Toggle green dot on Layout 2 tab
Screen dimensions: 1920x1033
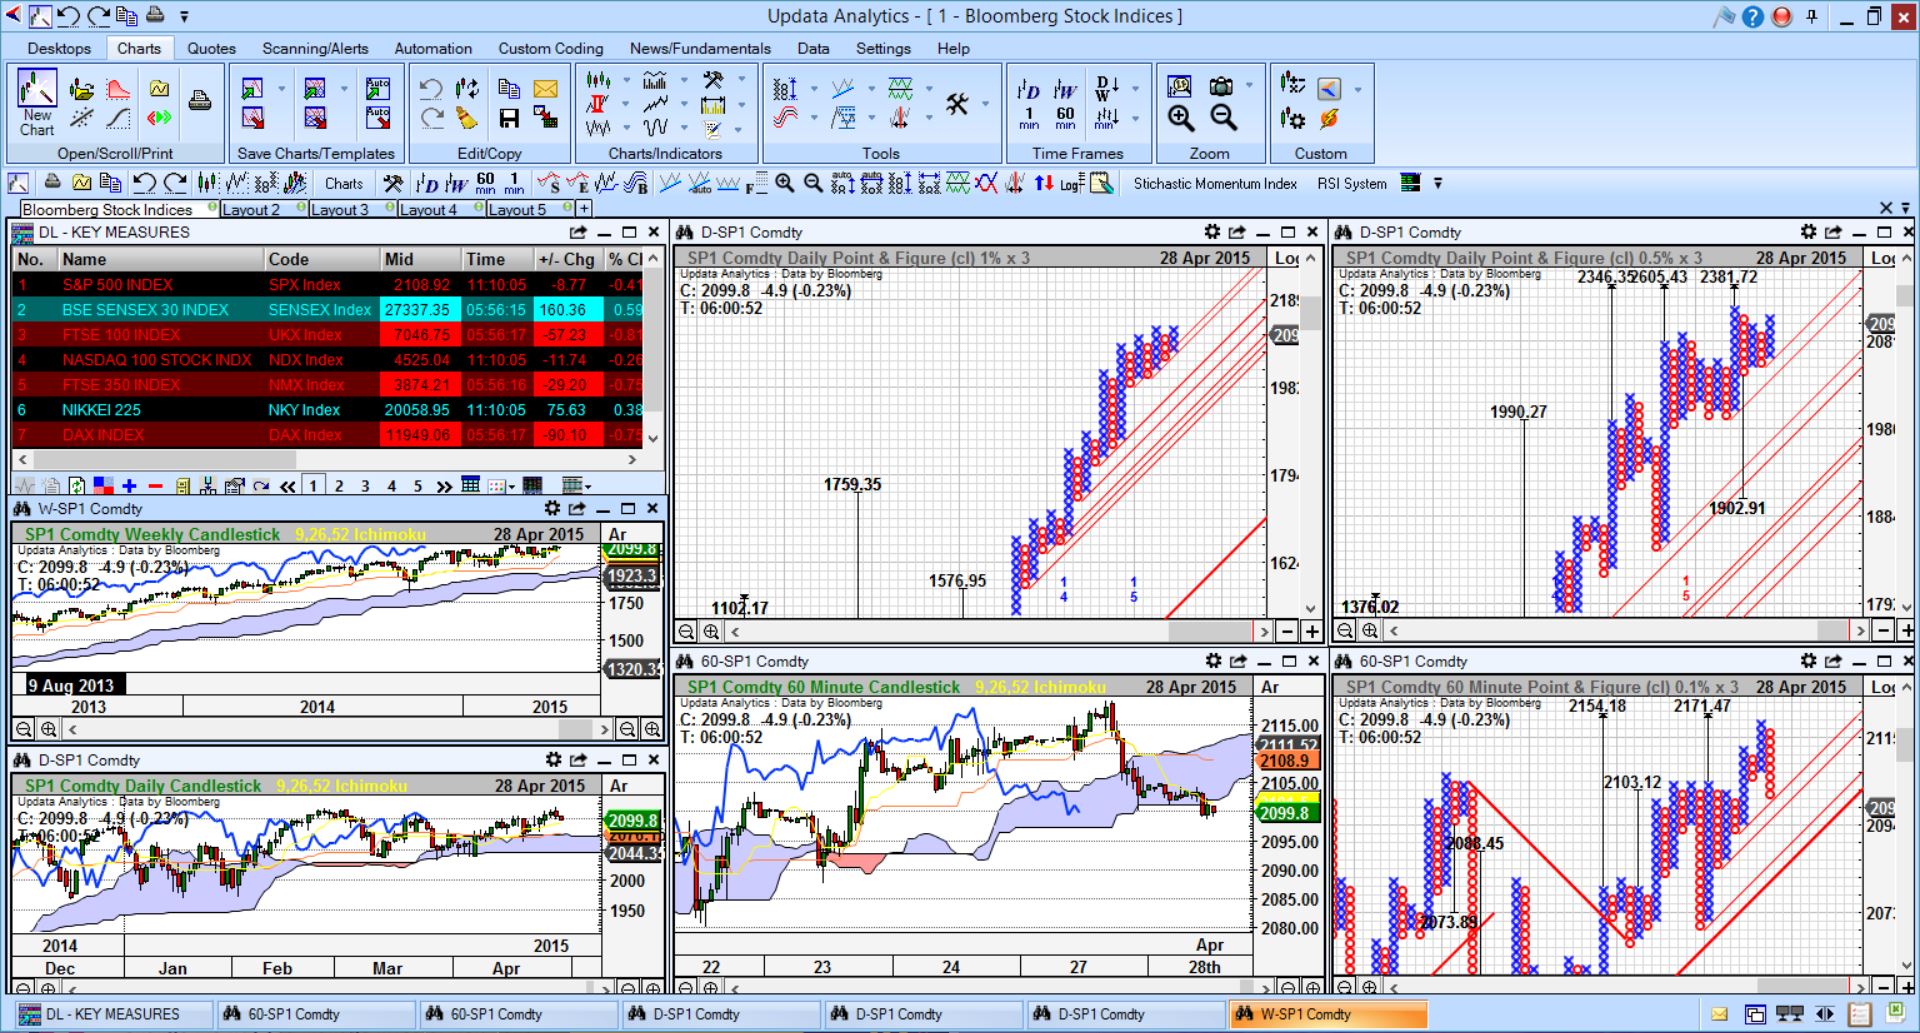[301, 208]
